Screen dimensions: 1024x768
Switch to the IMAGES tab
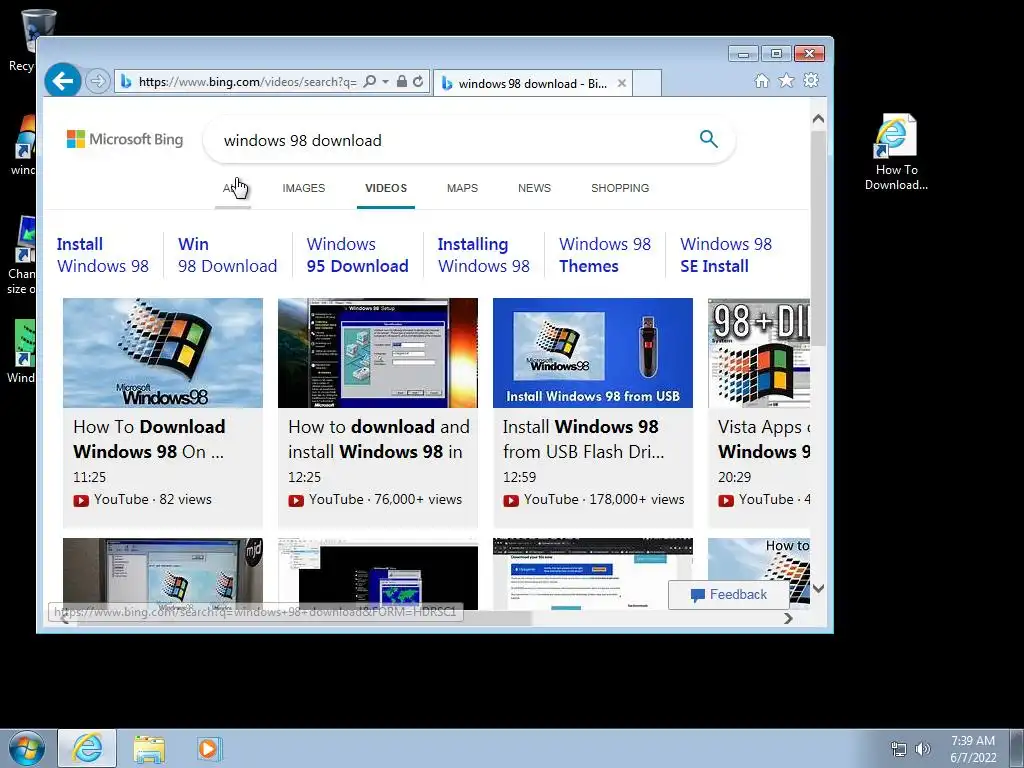pyautogui.click(x=304, y=188)
